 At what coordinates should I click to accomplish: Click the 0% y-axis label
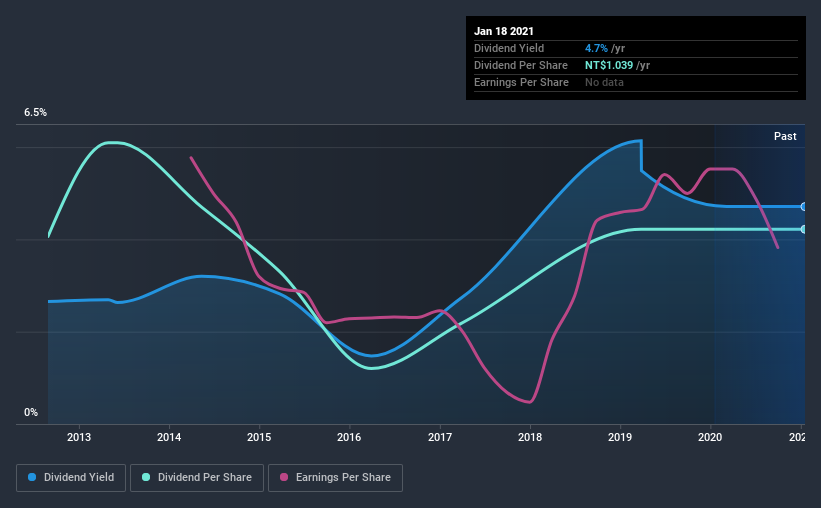pos(31,413)
